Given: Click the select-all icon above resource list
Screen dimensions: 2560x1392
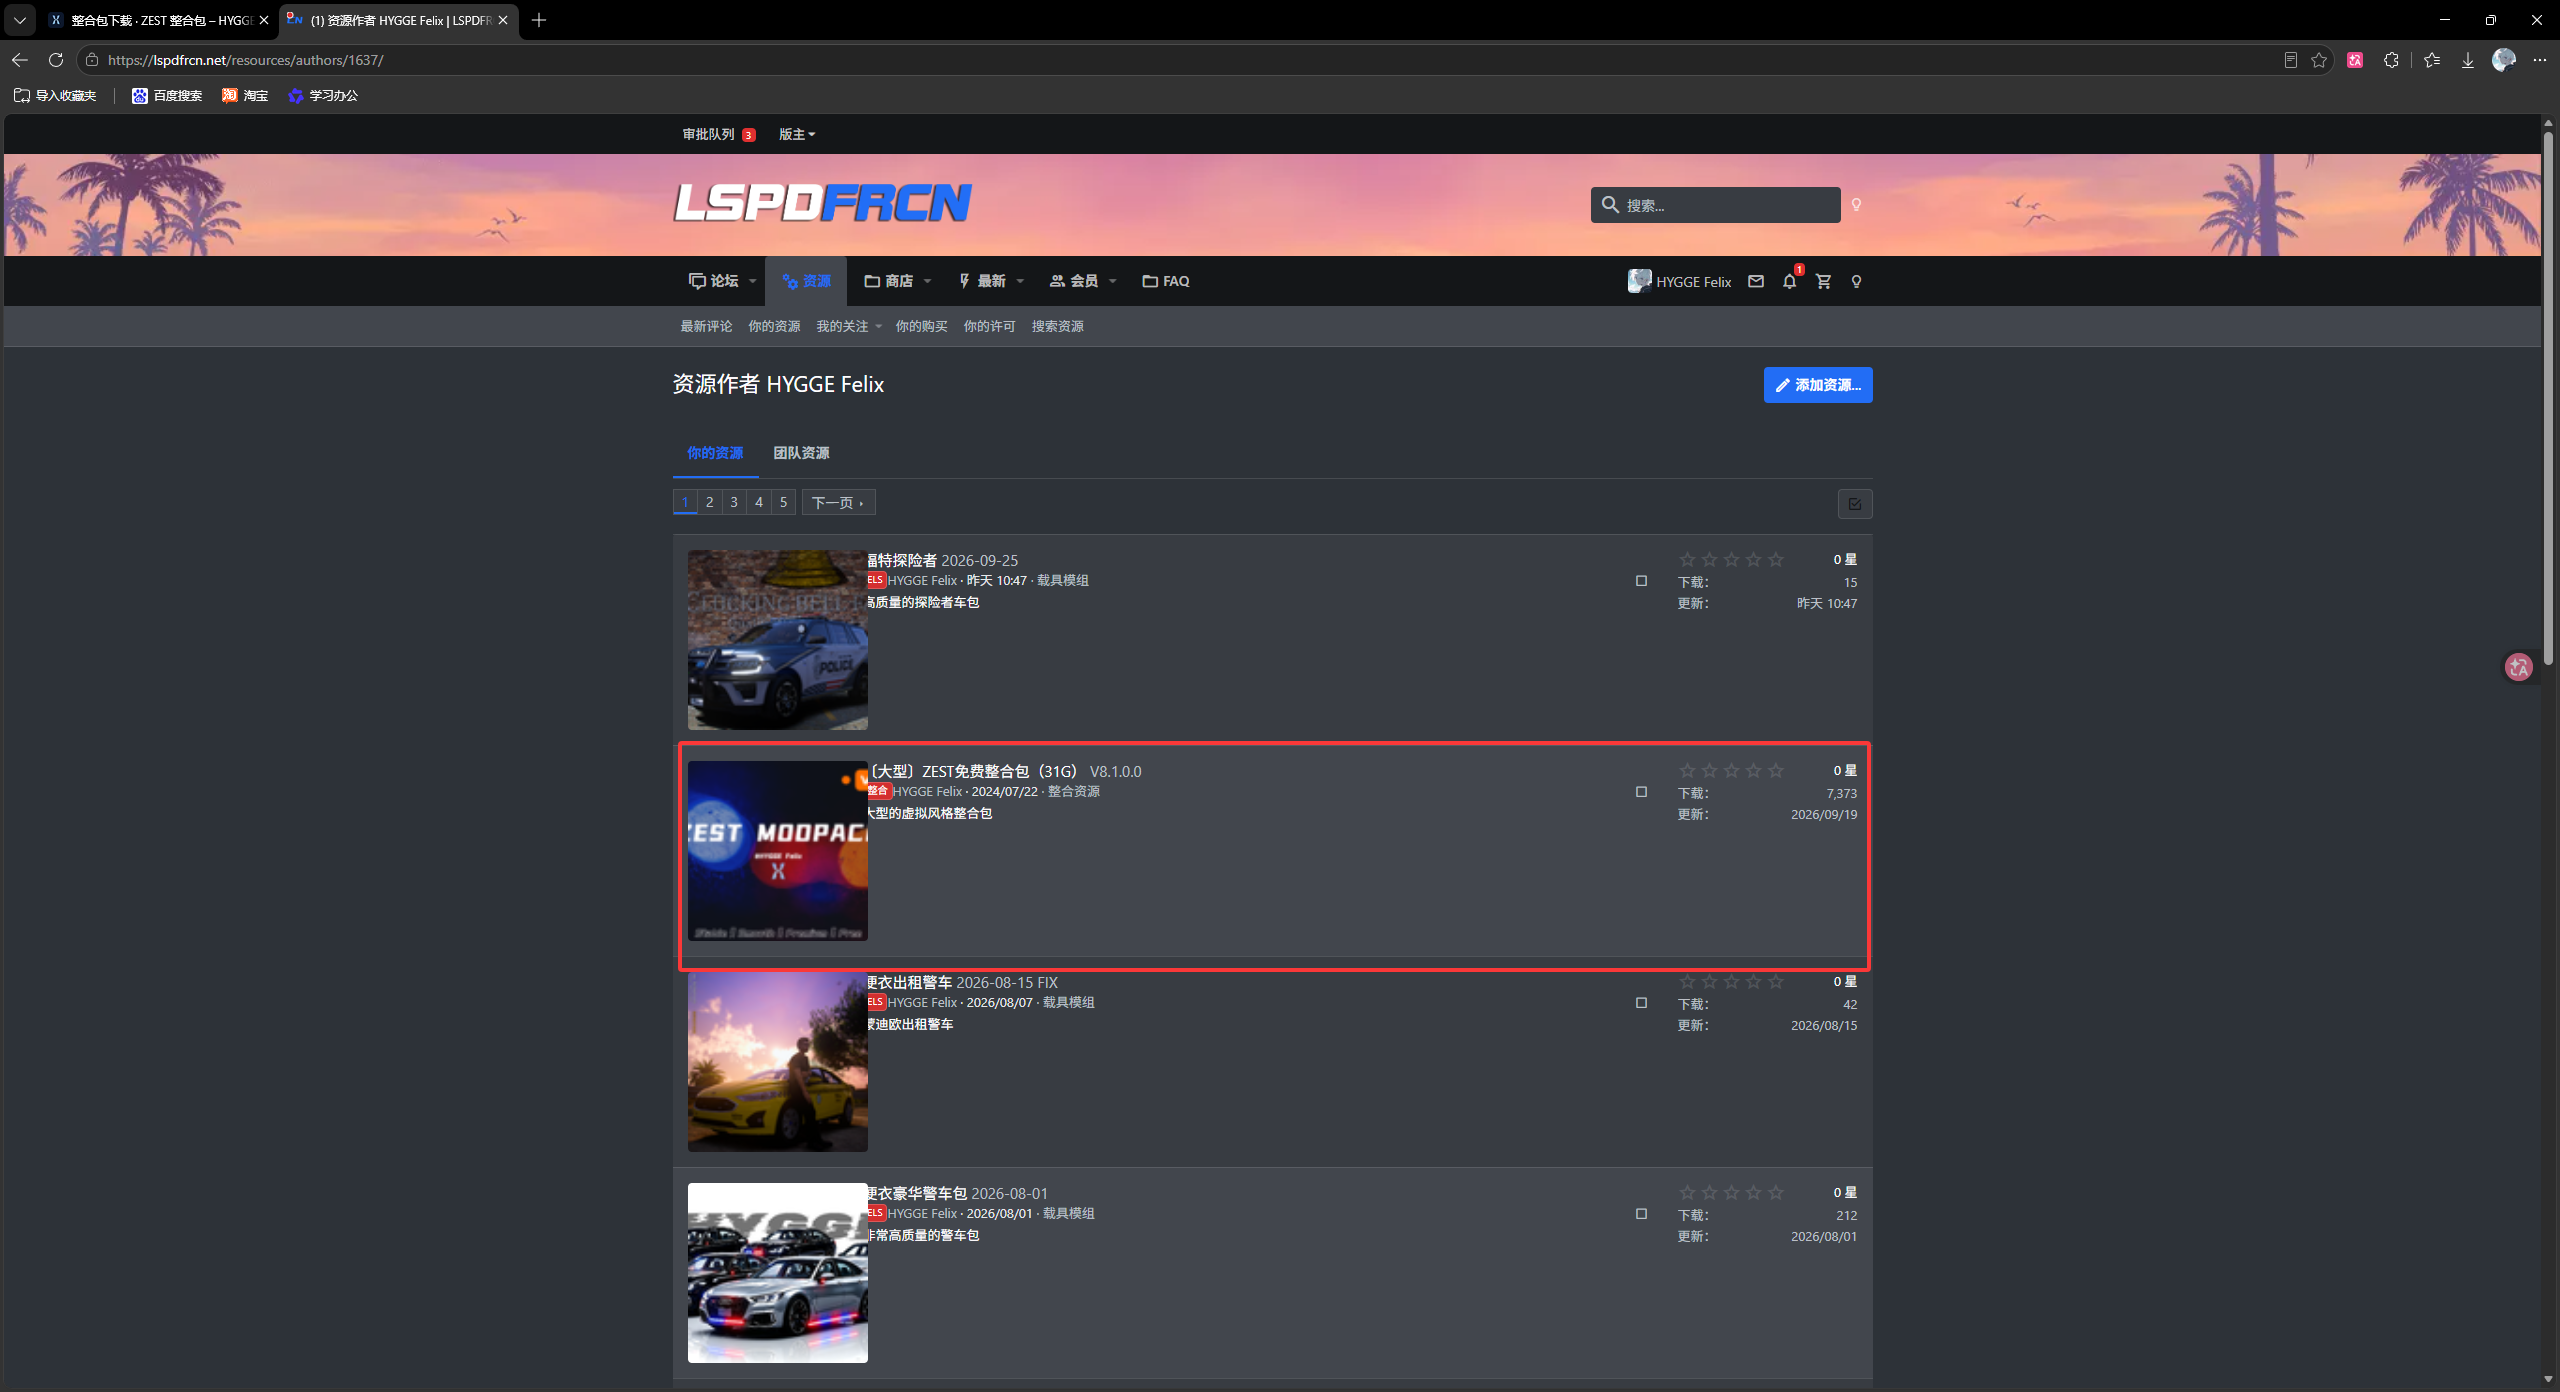Looking at the screenshot, I should (1855, 504).
